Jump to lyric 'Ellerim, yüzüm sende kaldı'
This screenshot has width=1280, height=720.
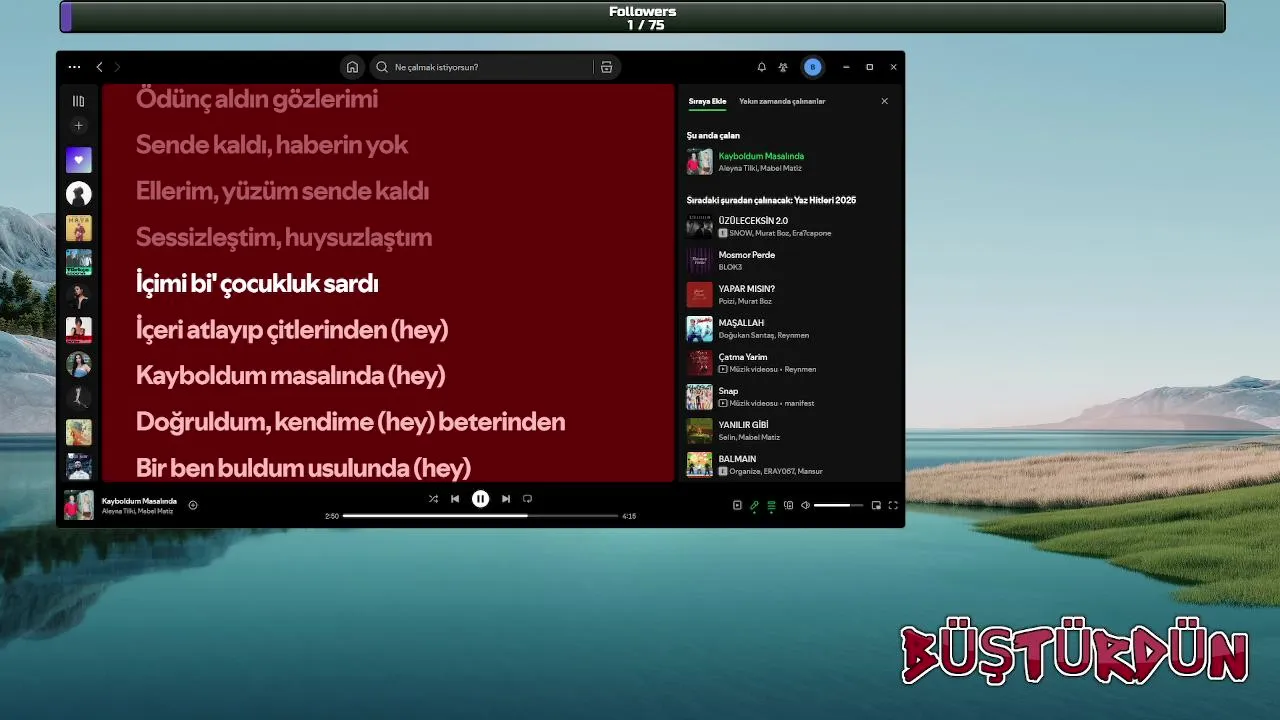point(282,191)
